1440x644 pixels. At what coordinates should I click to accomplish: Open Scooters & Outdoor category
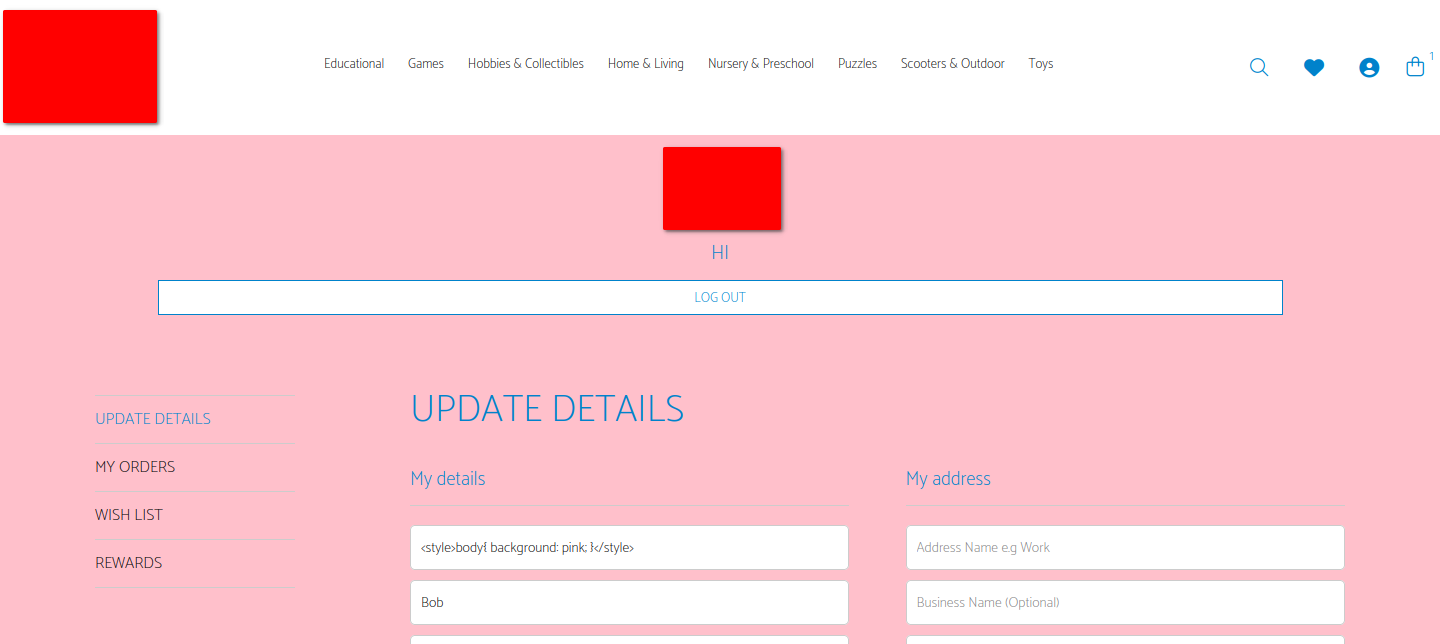[952, 64]
